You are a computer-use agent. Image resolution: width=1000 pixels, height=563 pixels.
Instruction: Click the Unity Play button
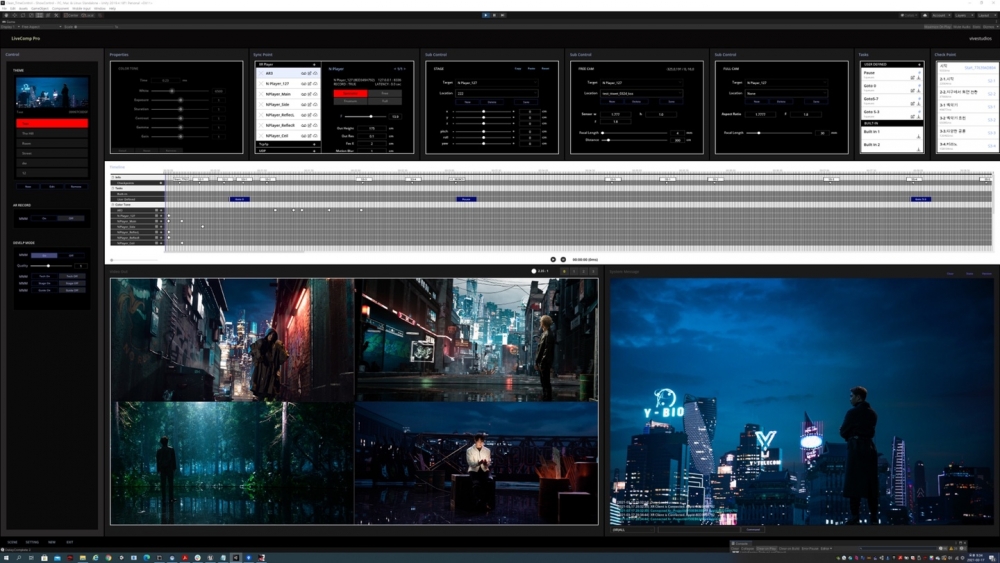tap(486, 15)
